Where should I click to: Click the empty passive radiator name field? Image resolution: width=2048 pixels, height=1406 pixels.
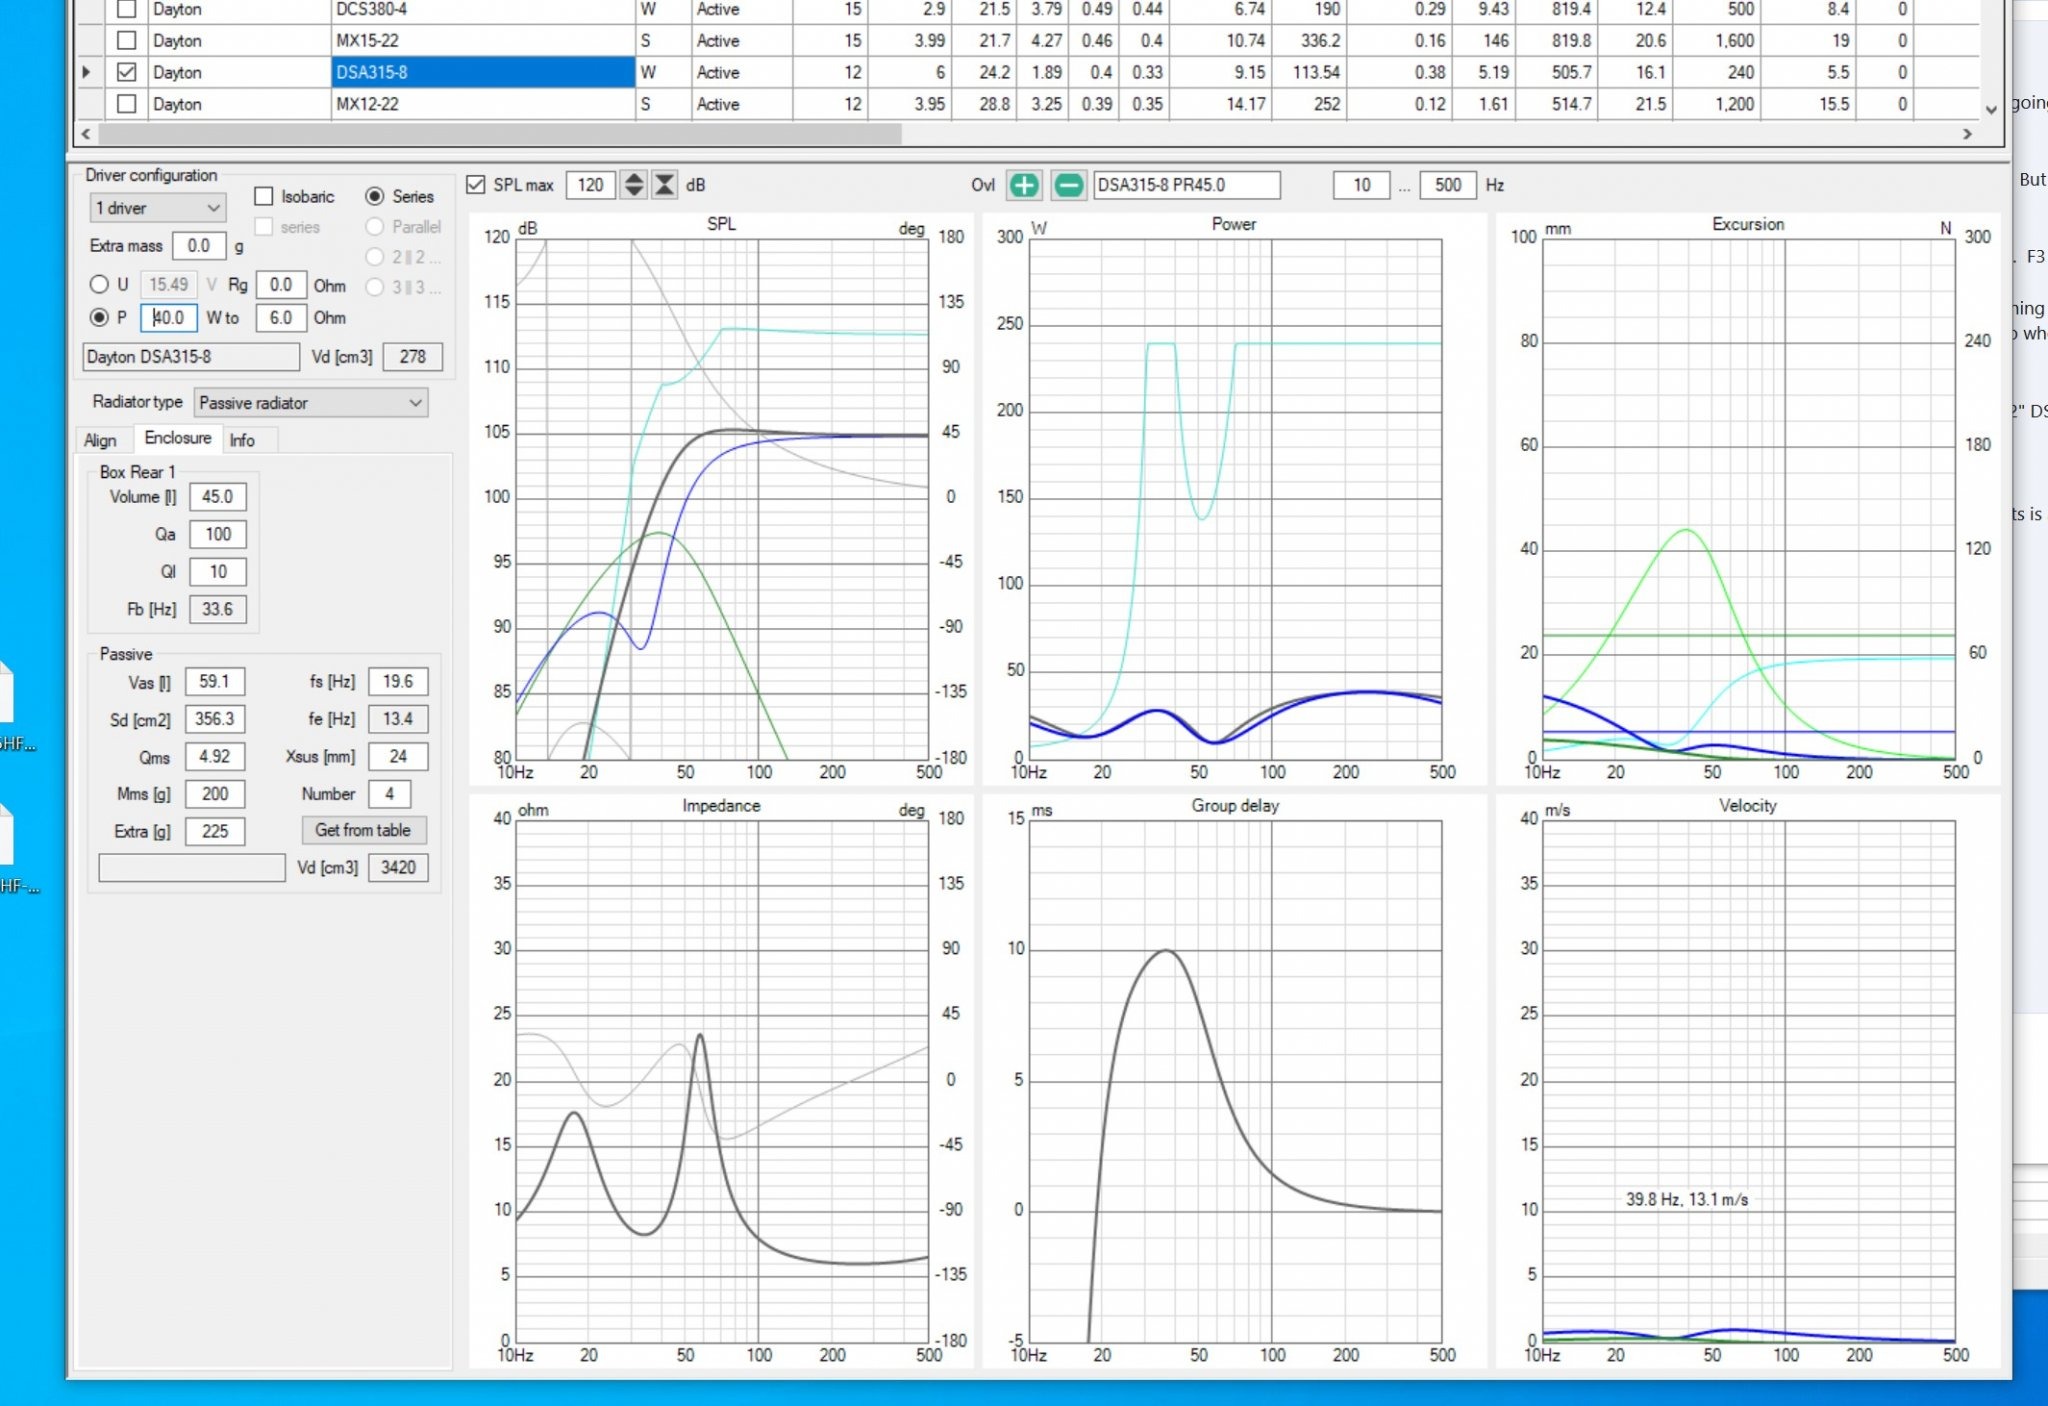click(192, 868)
